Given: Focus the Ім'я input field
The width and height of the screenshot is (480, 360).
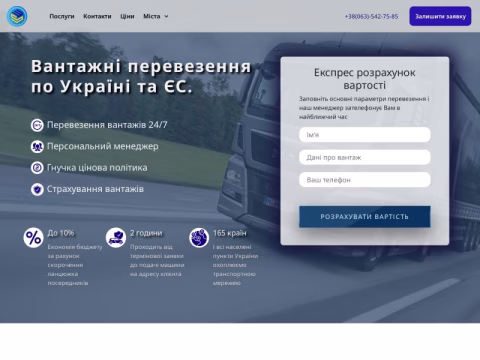Looking at the screenshot, I should click(365, 135).
